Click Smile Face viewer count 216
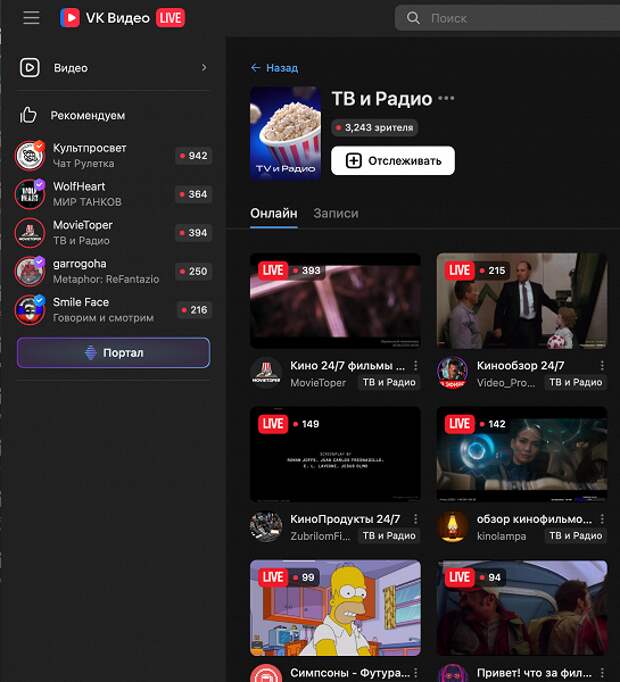Image resolution: width=620 pixels, height=682 pixels. click(194, 310)
